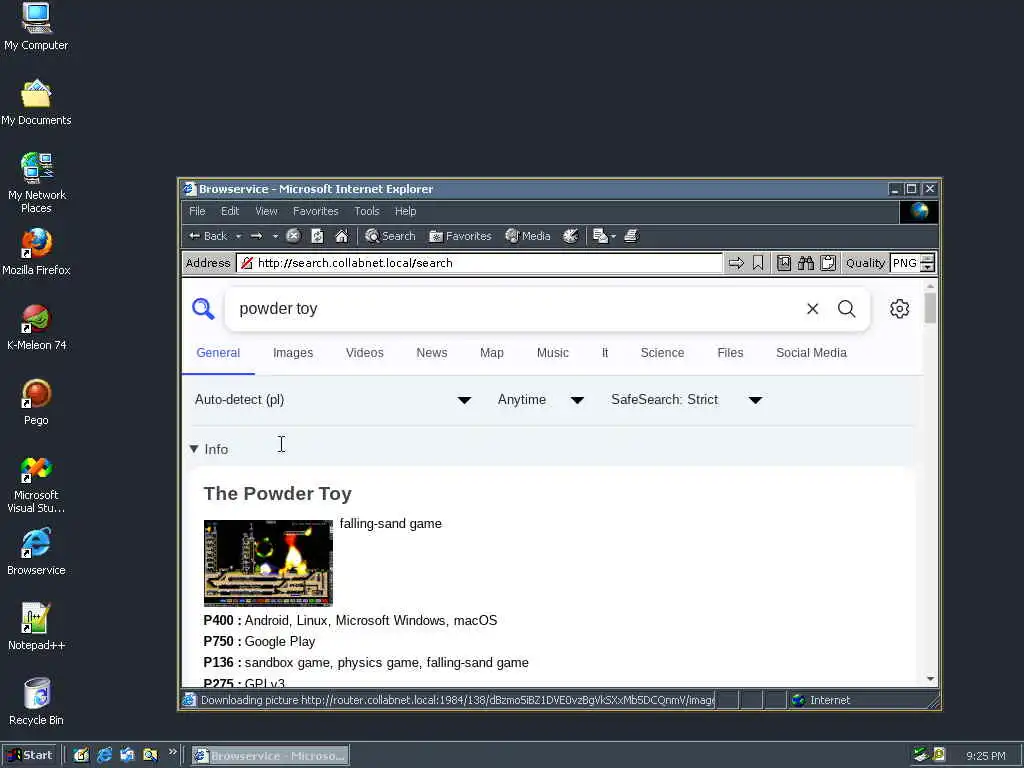Image resolution: width=1024 pixels, height=768 pixels.
Task: Click the bookmark icon beside address bar
Action: [x=758, y=263]
